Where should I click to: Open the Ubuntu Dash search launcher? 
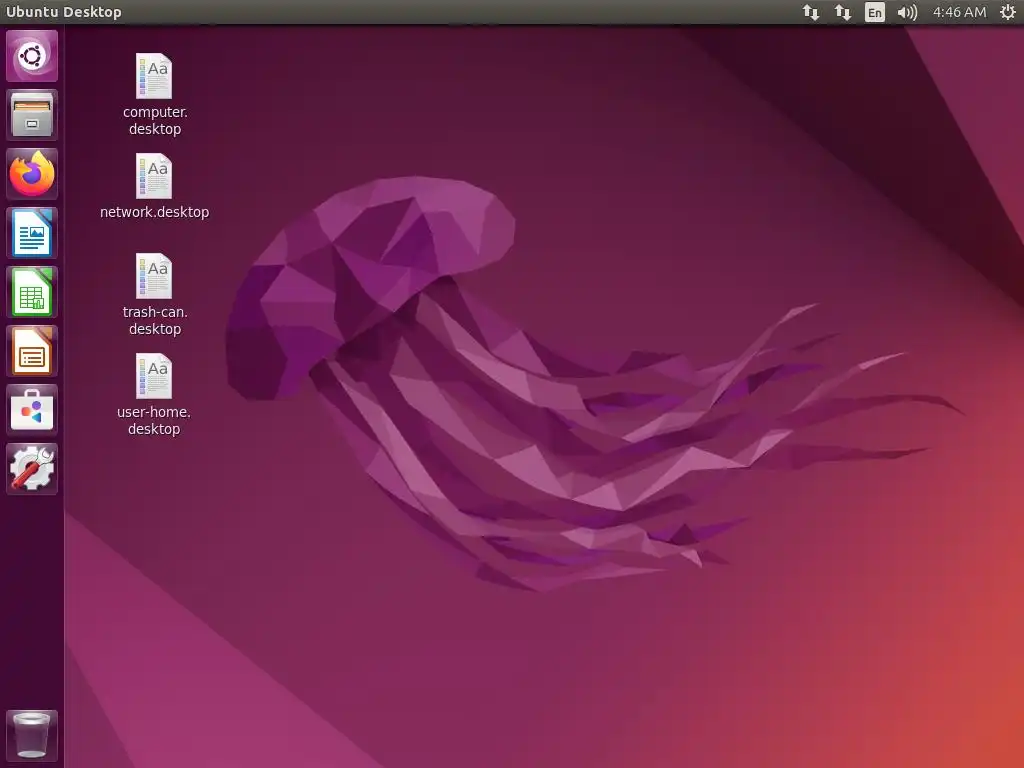[x=32, y=56]
